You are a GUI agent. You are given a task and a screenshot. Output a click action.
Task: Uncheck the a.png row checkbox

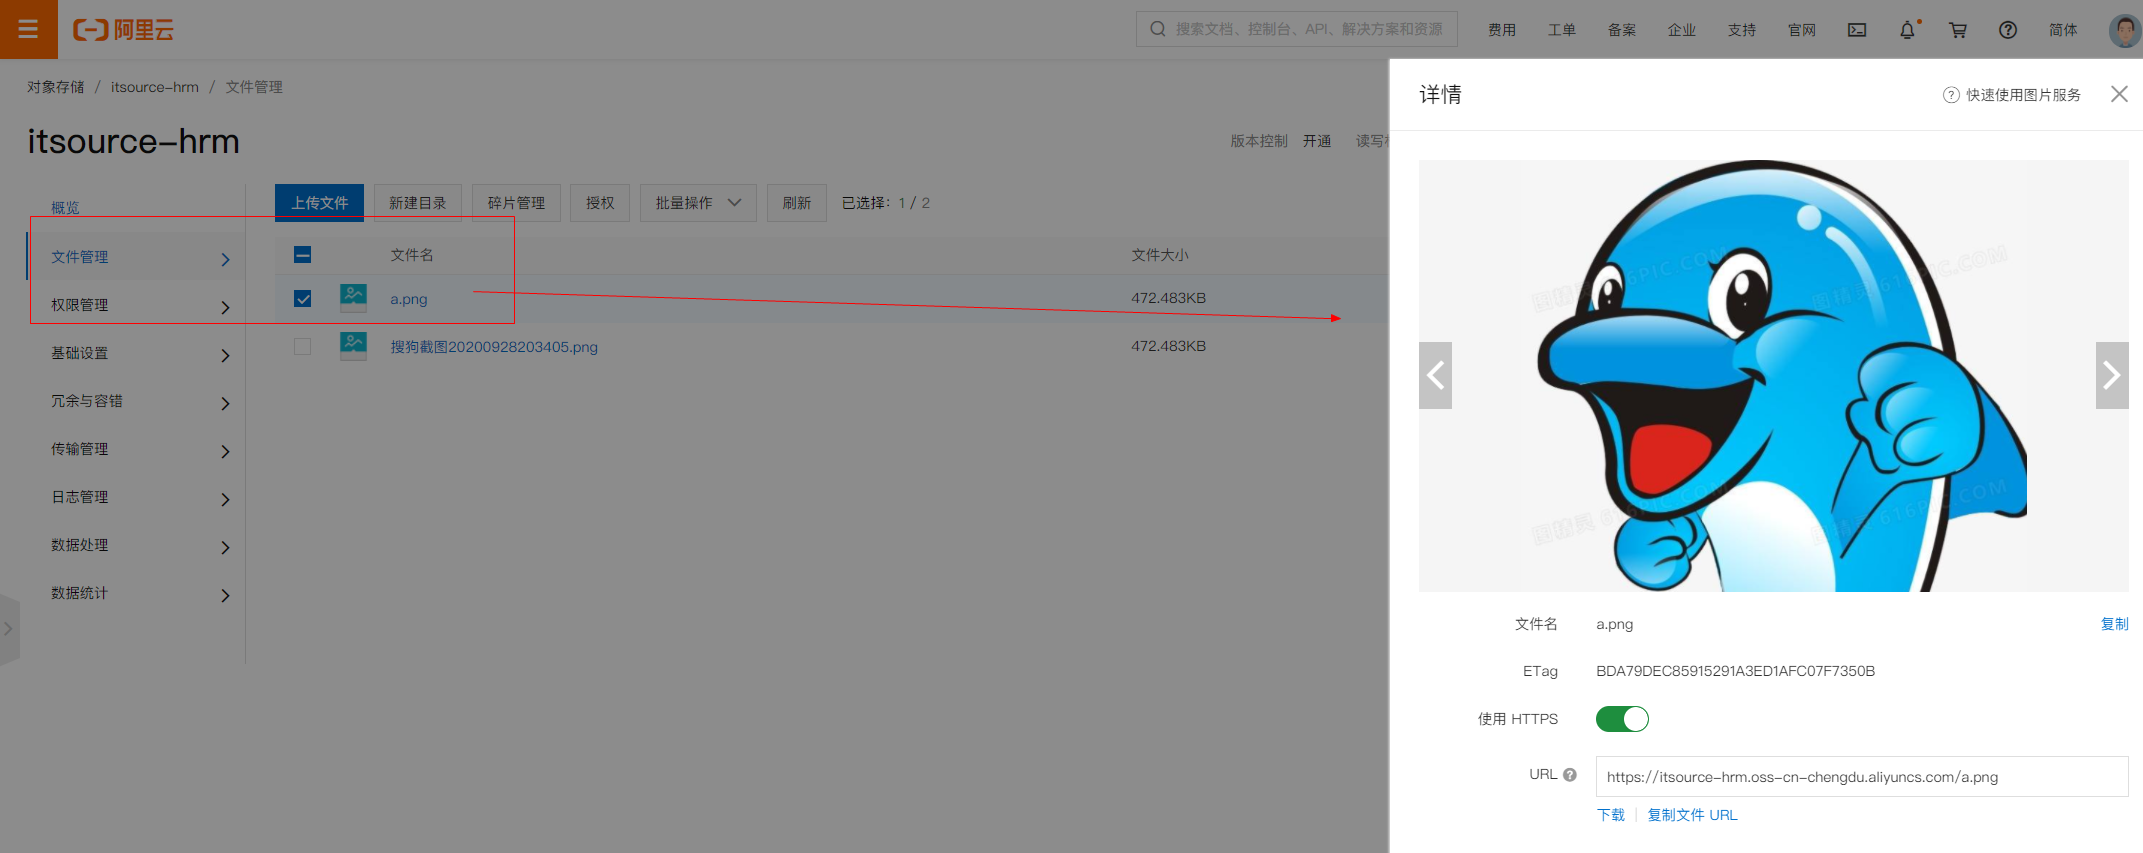[303, 299]
